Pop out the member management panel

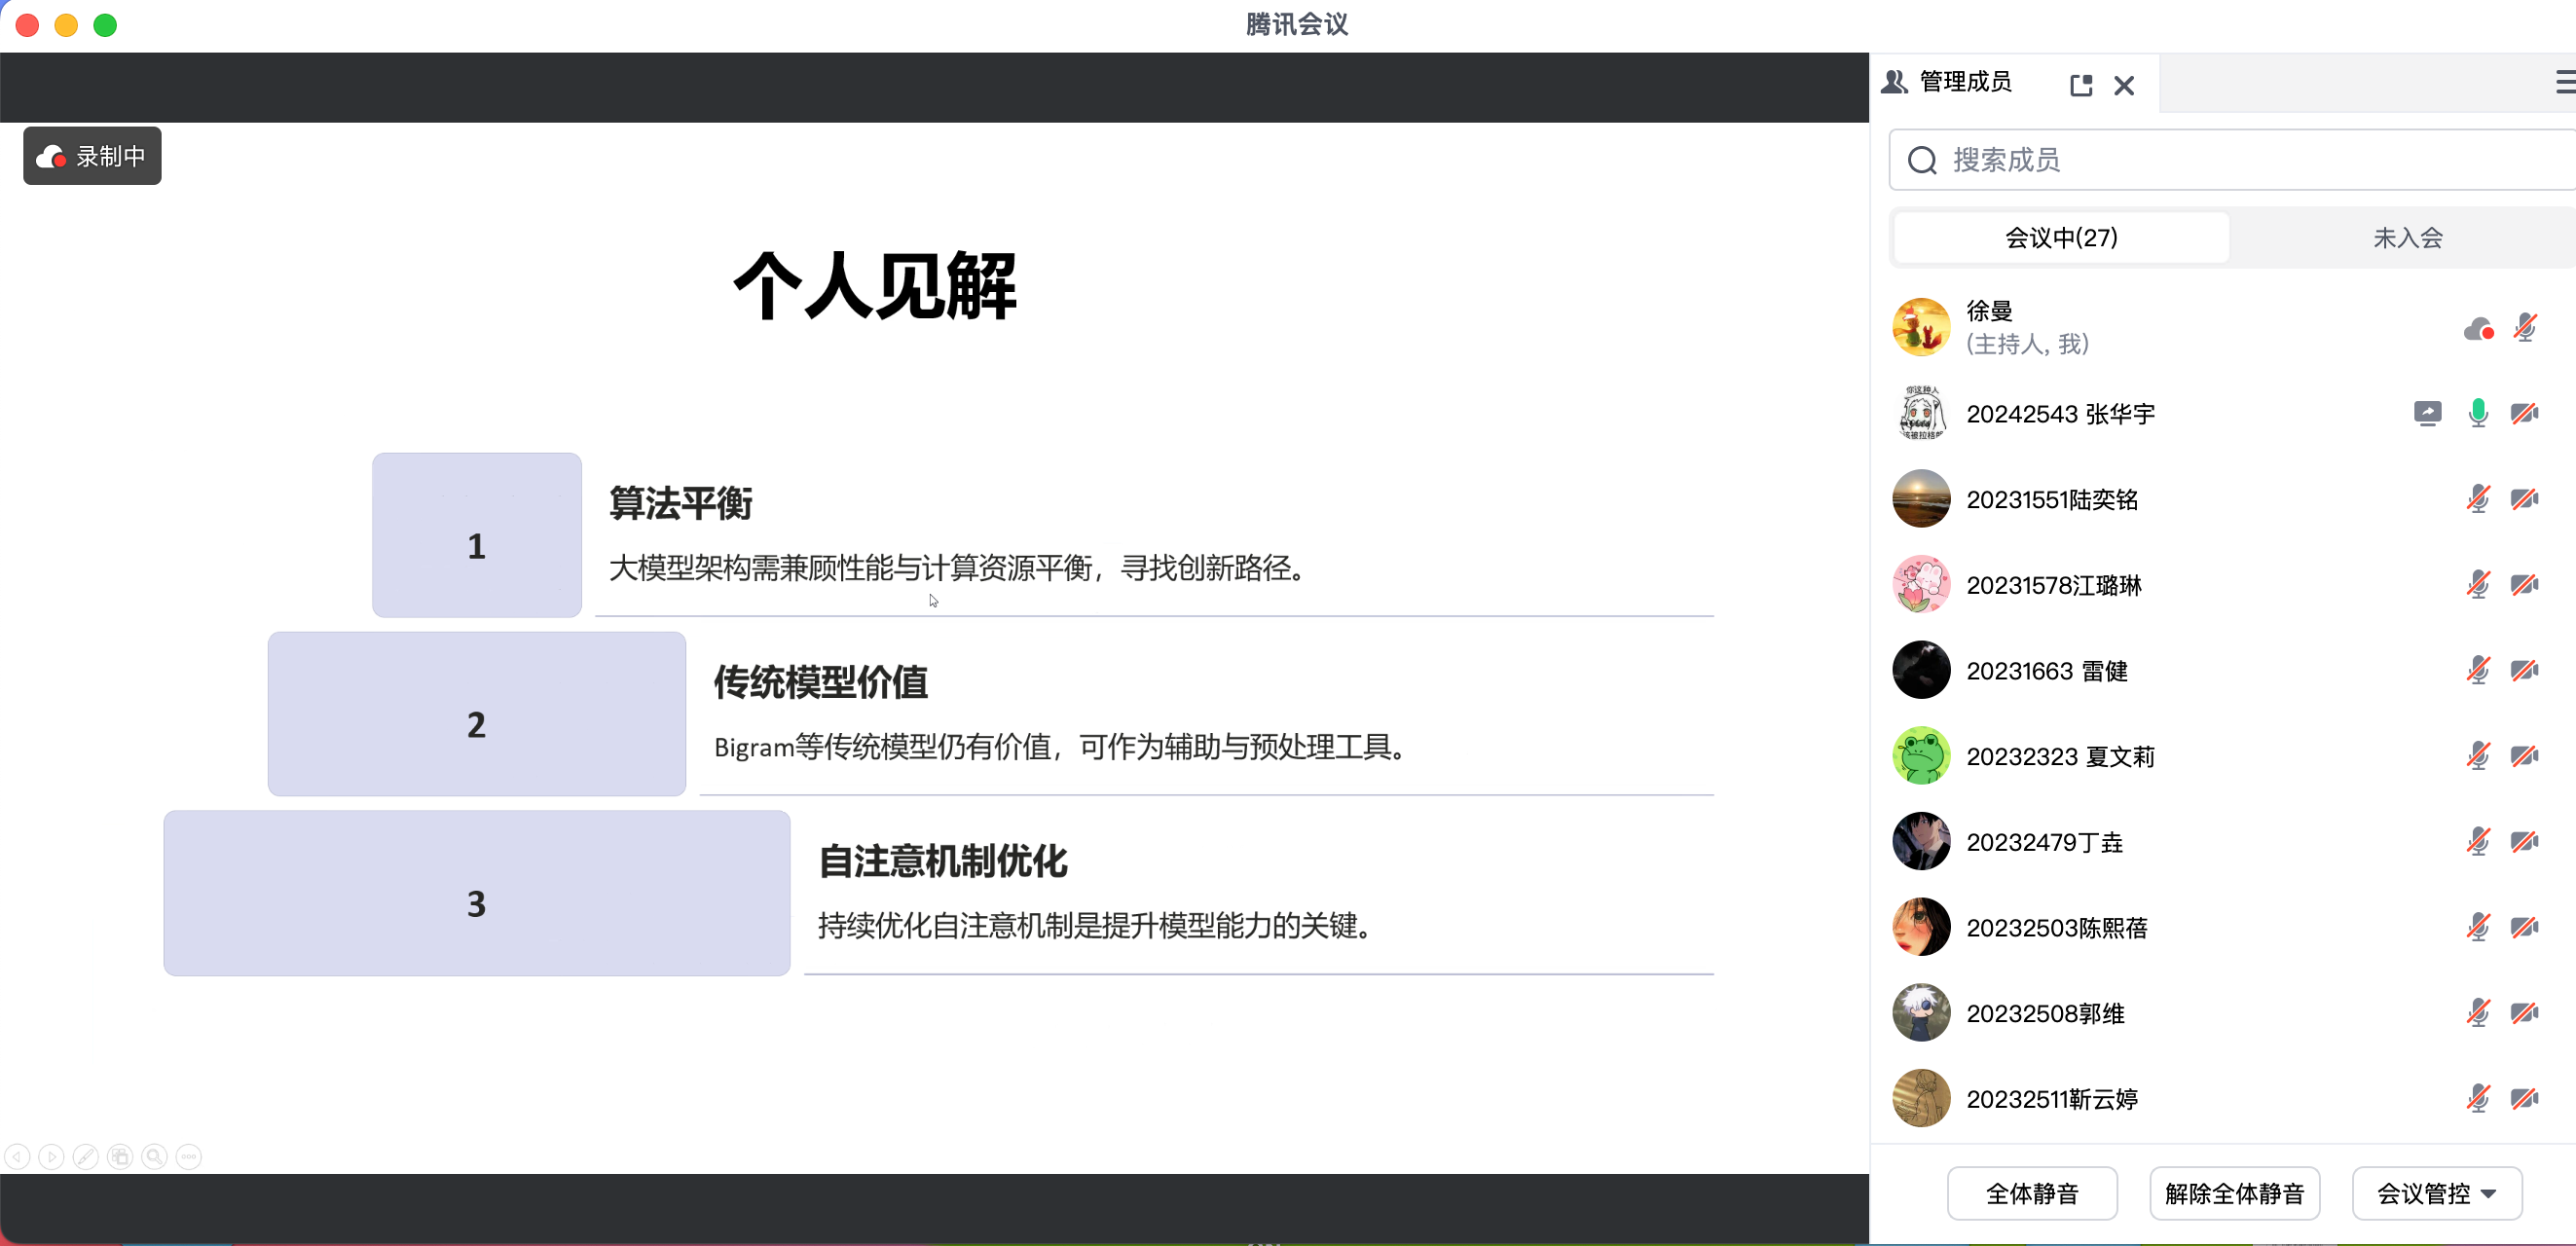[x=2081, y=85]
